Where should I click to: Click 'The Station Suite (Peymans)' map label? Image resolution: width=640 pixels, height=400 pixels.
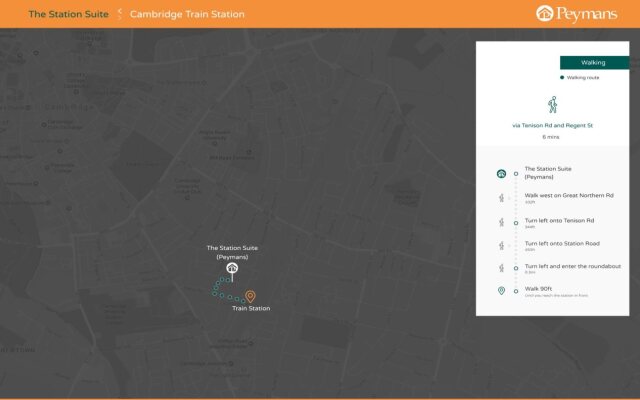tap(232, 252)
